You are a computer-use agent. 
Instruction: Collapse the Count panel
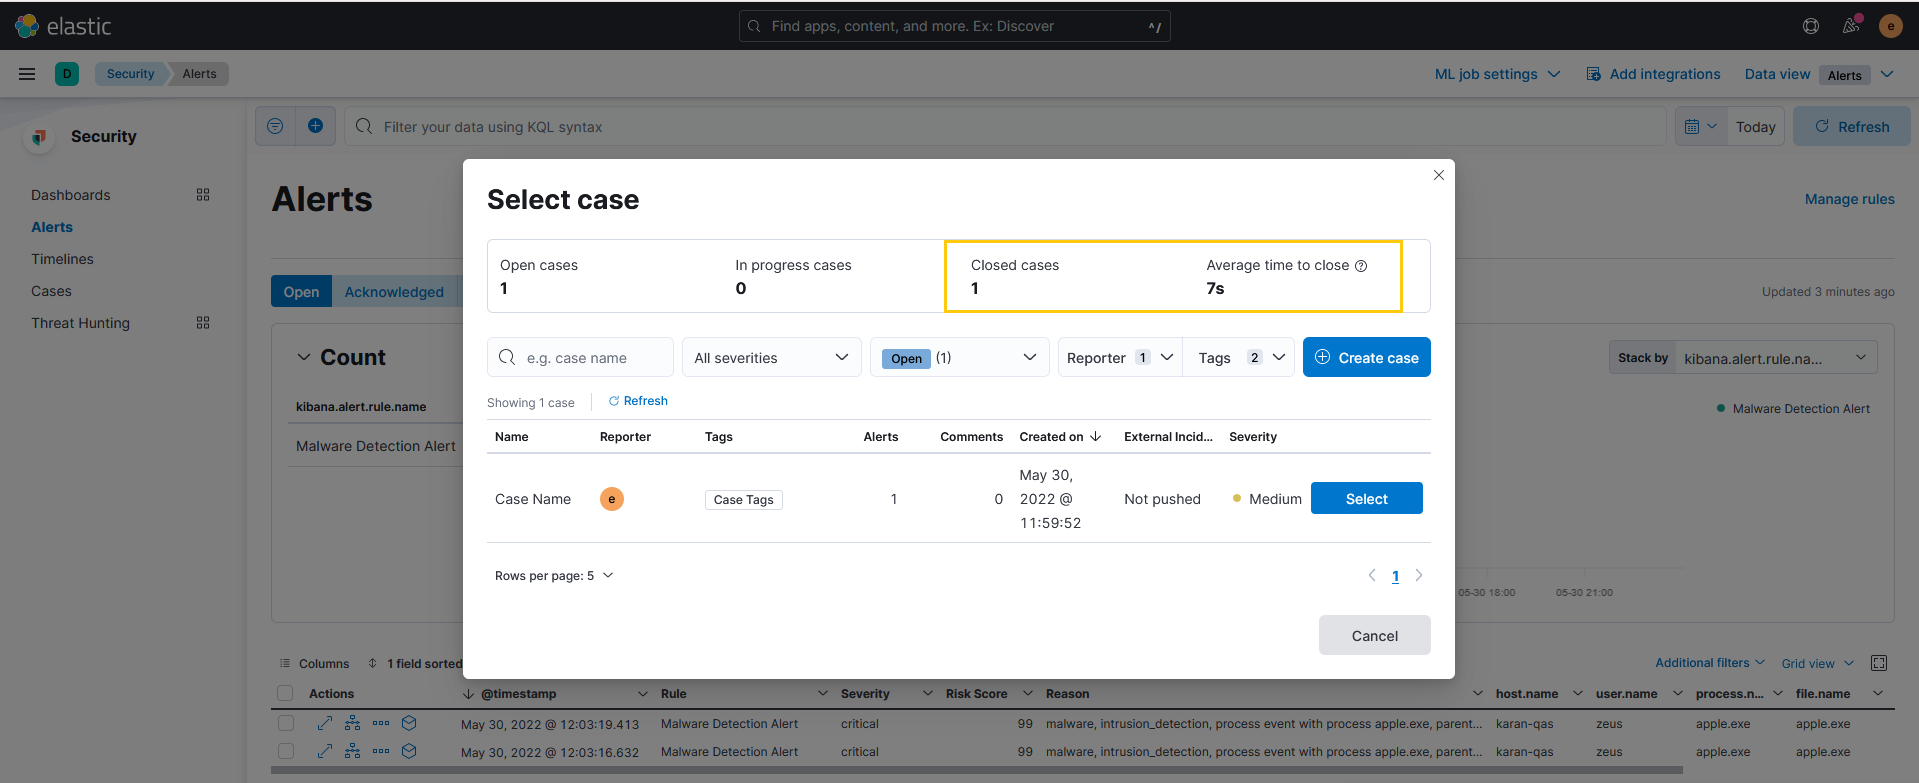pos(304,357)
